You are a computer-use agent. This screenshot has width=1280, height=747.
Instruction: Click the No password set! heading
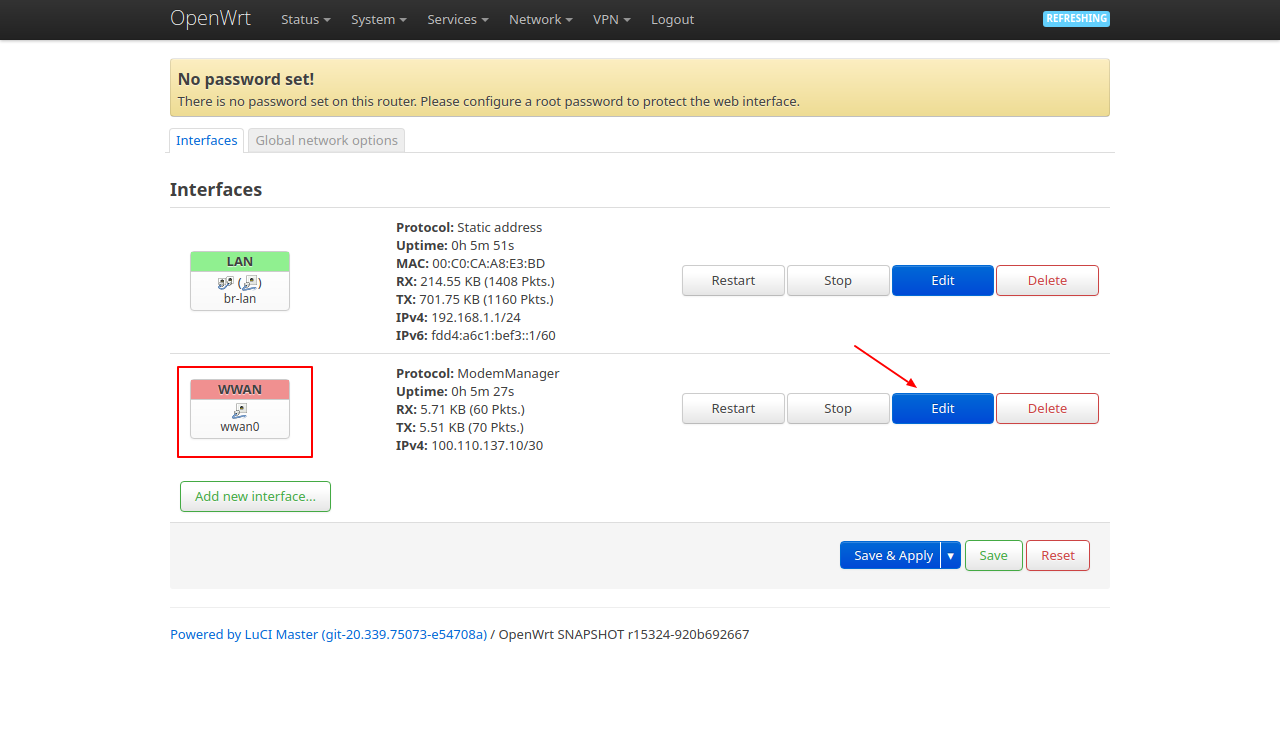pyautogui.click(x=246, y=79)
